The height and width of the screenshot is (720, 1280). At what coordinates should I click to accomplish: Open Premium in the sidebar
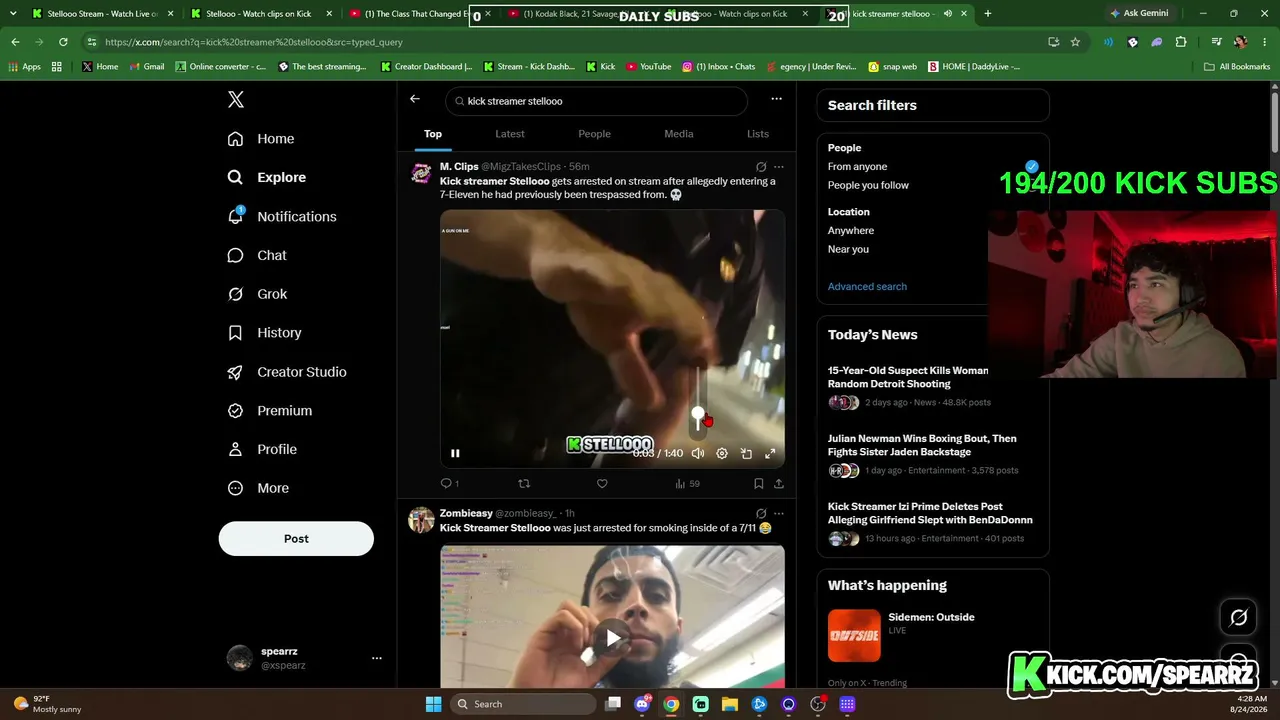[270, 411]
